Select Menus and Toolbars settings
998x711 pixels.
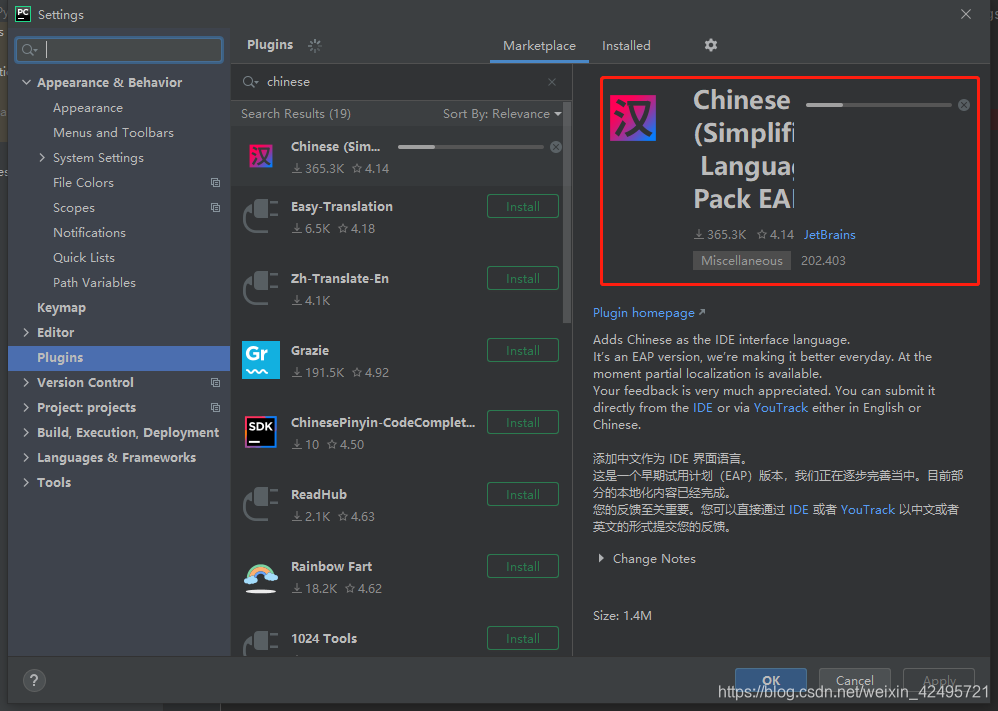(x=113, y=132)
